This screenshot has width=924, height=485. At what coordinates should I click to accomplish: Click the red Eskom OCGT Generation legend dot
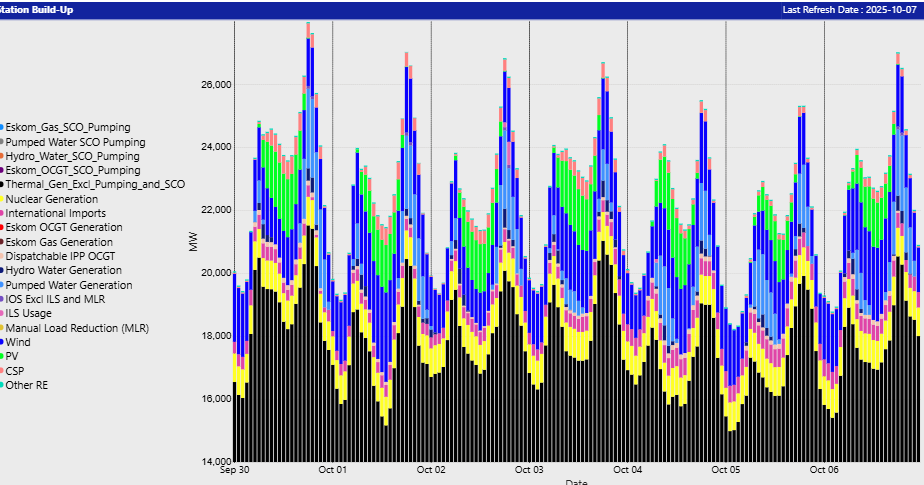pos(2,227)
